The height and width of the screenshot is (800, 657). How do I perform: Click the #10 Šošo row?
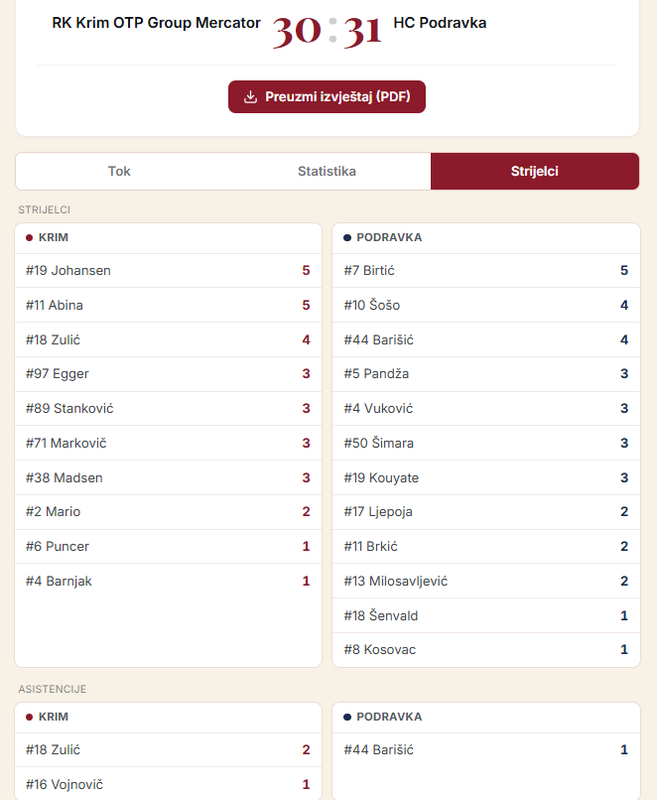click(x=486, y=305)
